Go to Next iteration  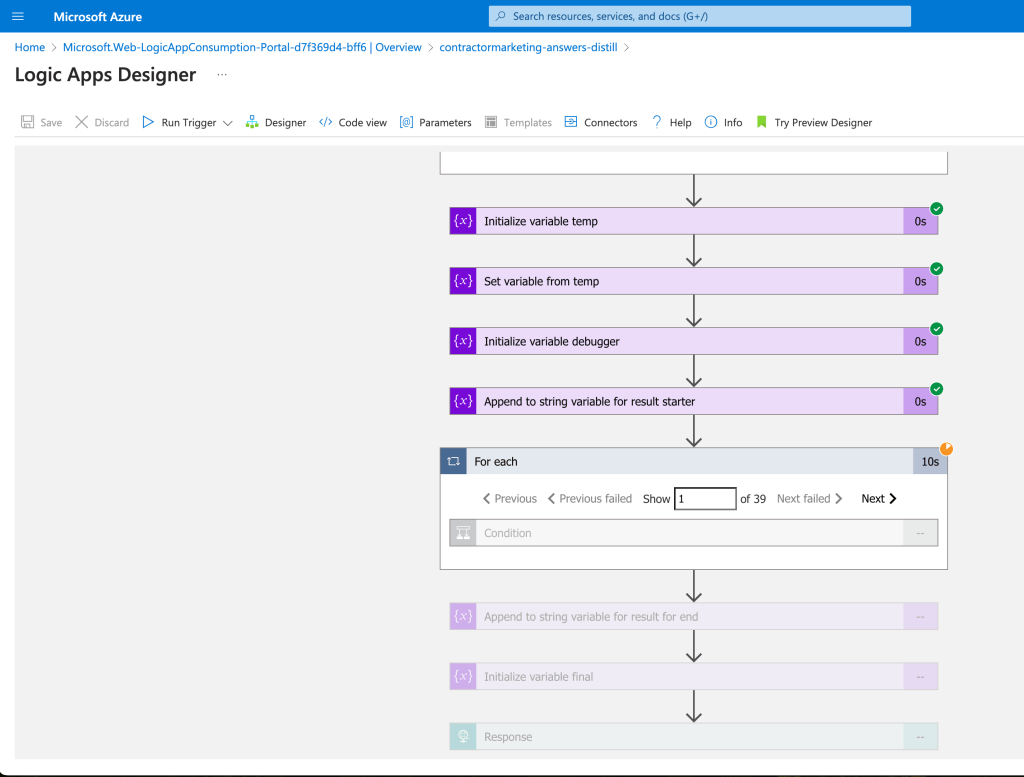coord(879,499)
